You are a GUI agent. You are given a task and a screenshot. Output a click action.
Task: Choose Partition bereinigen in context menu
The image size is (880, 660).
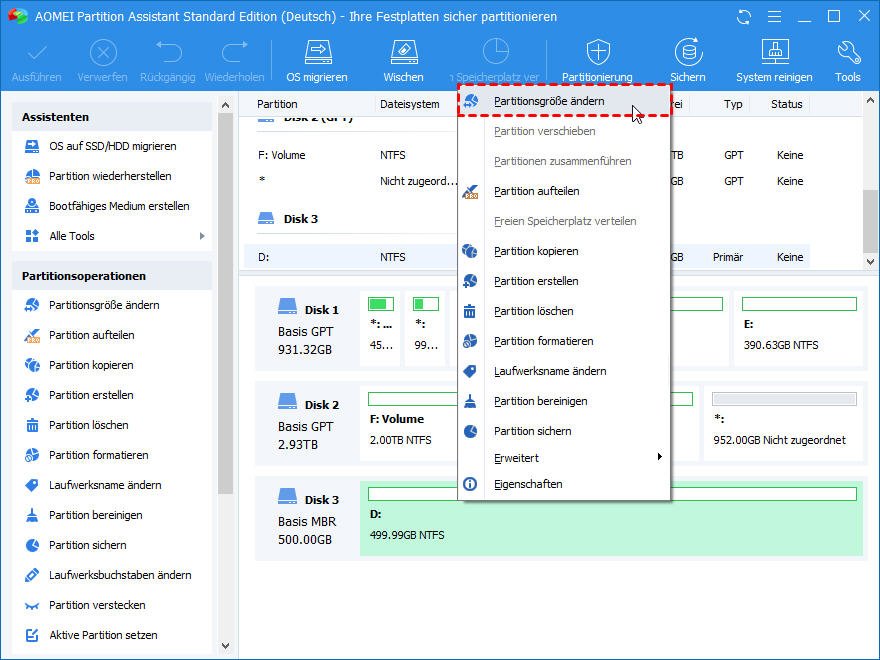click(564, 401)
